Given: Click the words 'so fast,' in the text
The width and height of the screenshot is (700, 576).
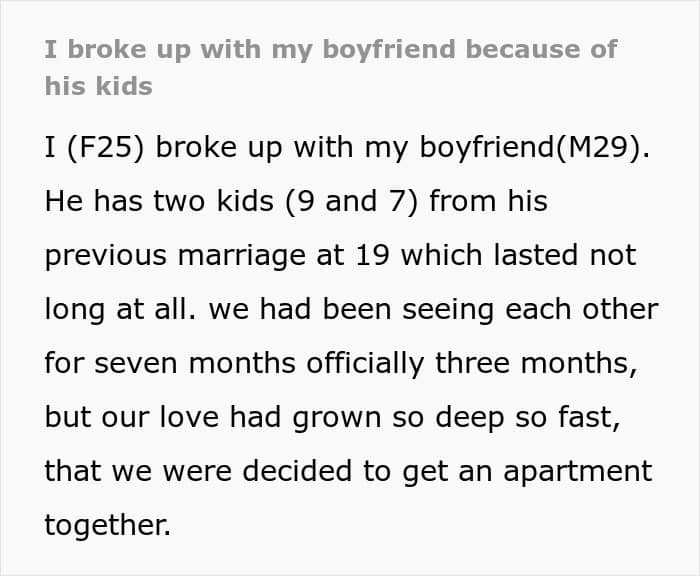Looking at the screenshot, I should tap(568, 418).
